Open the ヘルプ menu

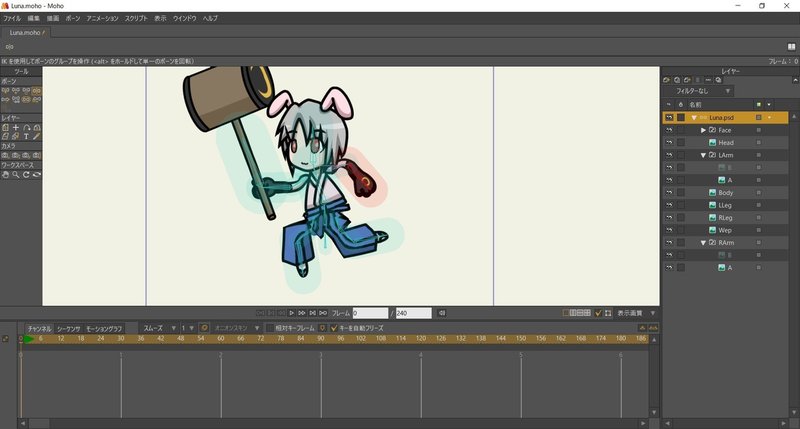pyautogui.click(x=210, y=18)
